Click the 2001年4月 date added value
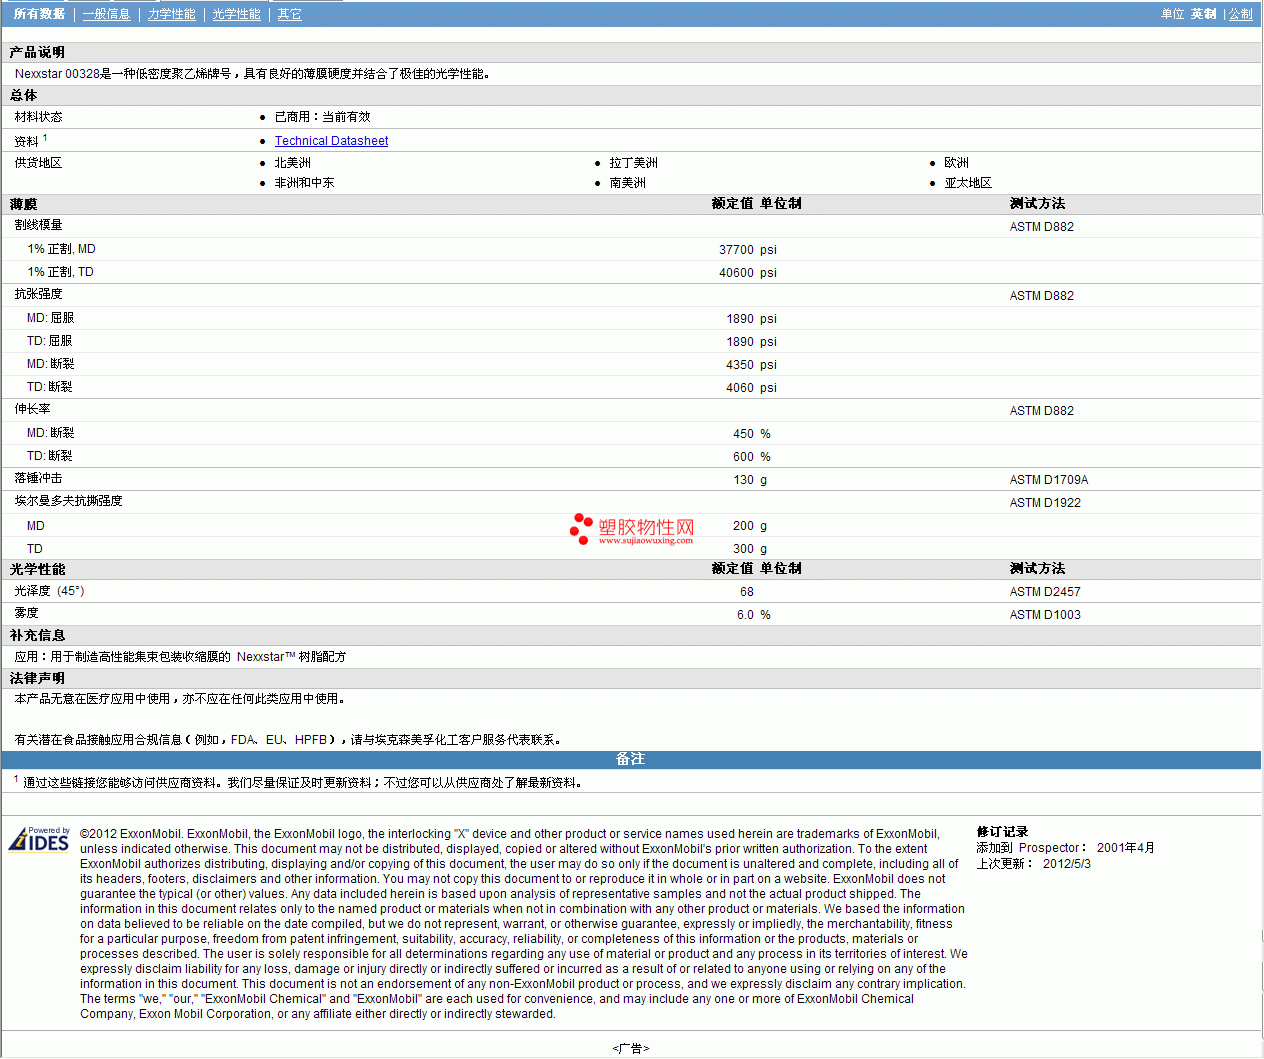This screenshot has width=1264, height=1059. (1126, 848)
